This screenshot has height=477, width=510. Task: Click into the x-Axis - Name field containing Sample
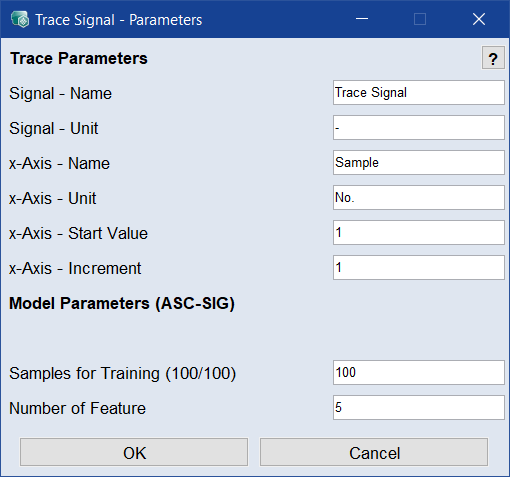click(x=419, y=162)
